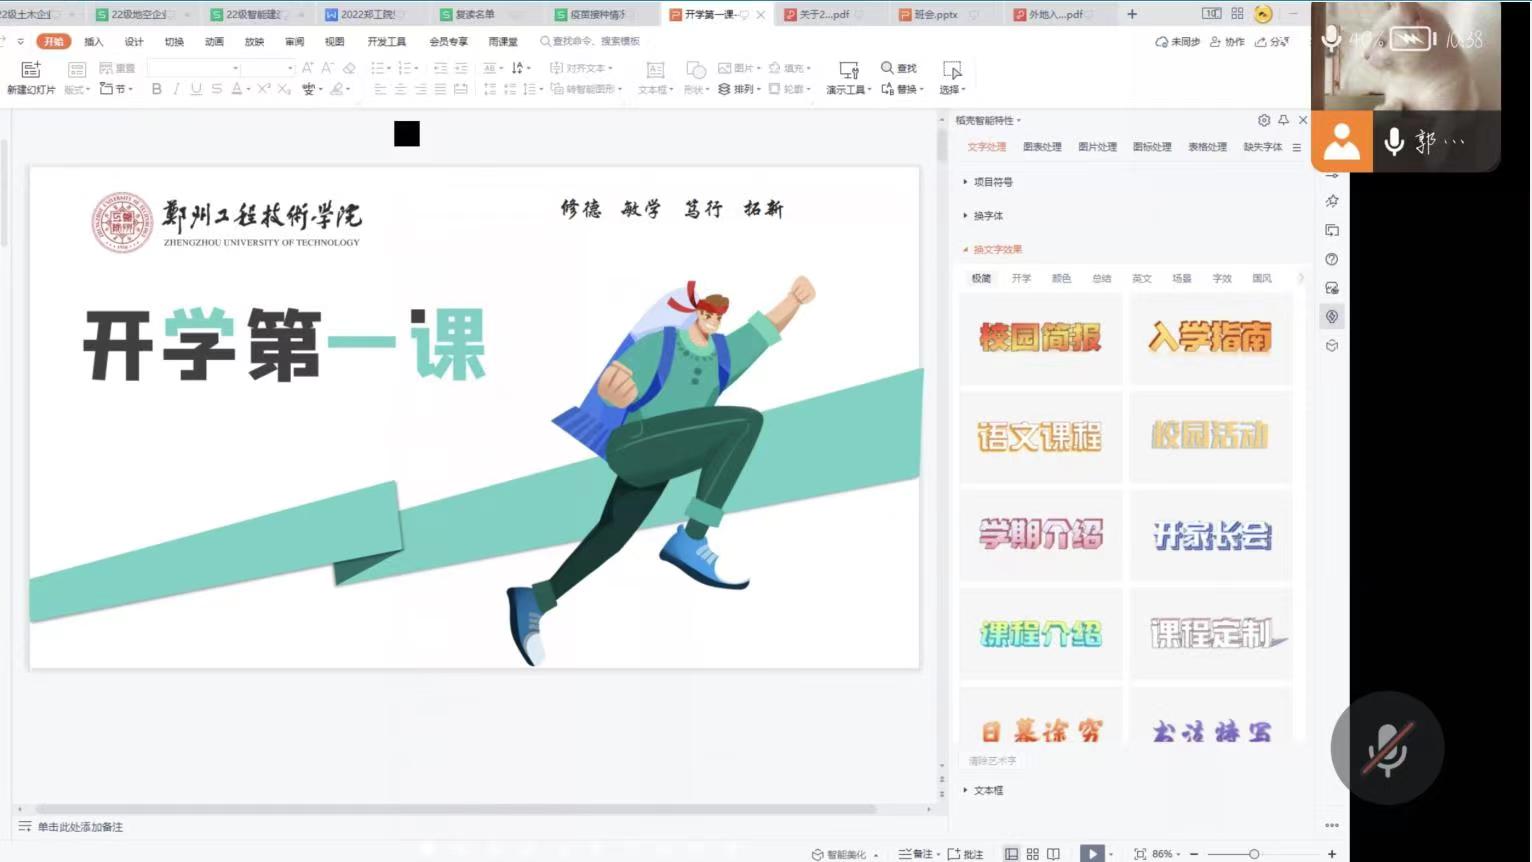Unmute the microphone in the meeting overlay

pyautogui.click(x=1387, y=748)
